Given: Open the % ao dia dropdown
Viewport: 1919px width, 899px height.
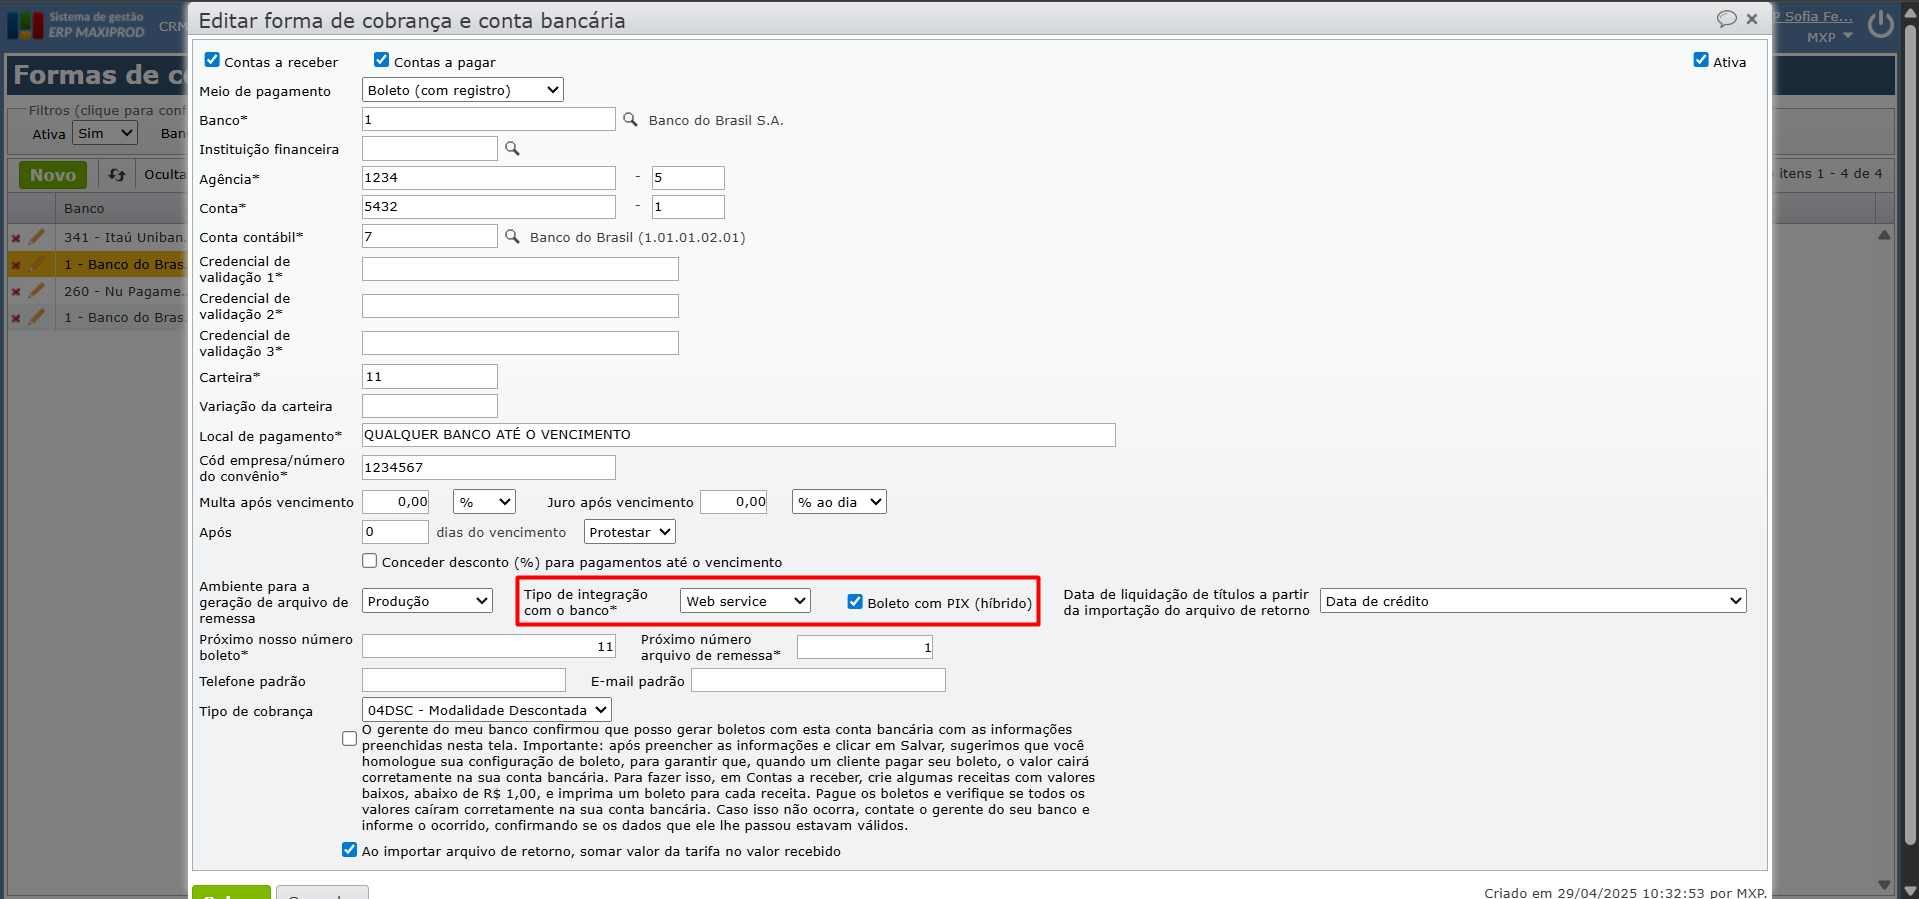Looking at the screenshot, I should [x=839, y=502].
